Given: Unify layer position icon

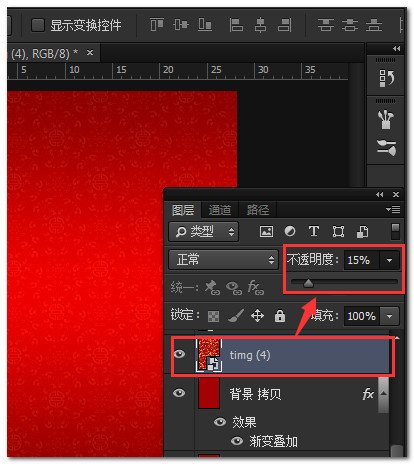Looking at the screenshot, I should click(x=212, y=287).
